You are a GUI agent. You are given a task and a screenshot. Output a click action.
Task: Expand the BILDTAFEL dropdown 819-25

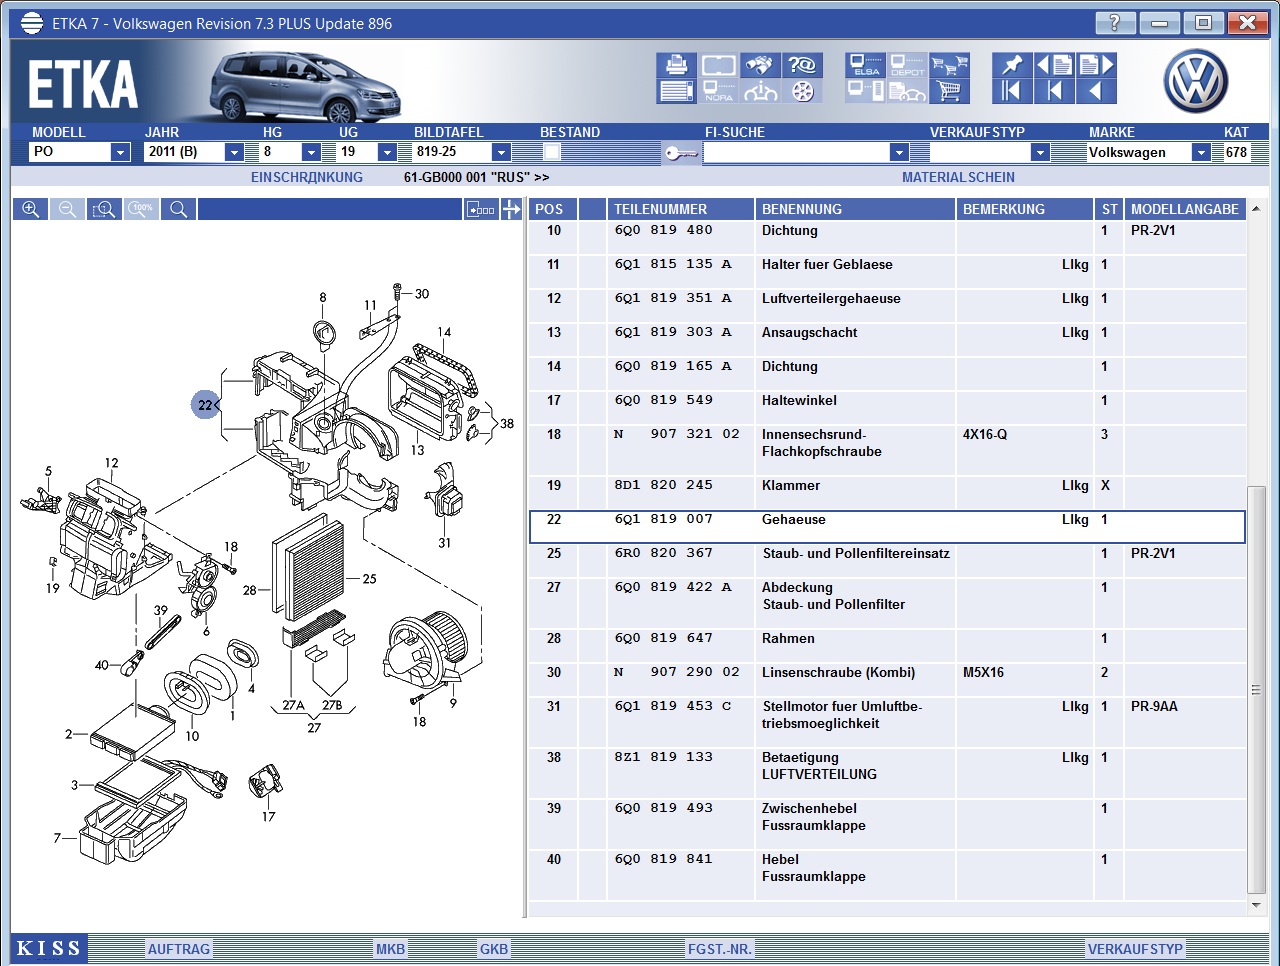501,152
